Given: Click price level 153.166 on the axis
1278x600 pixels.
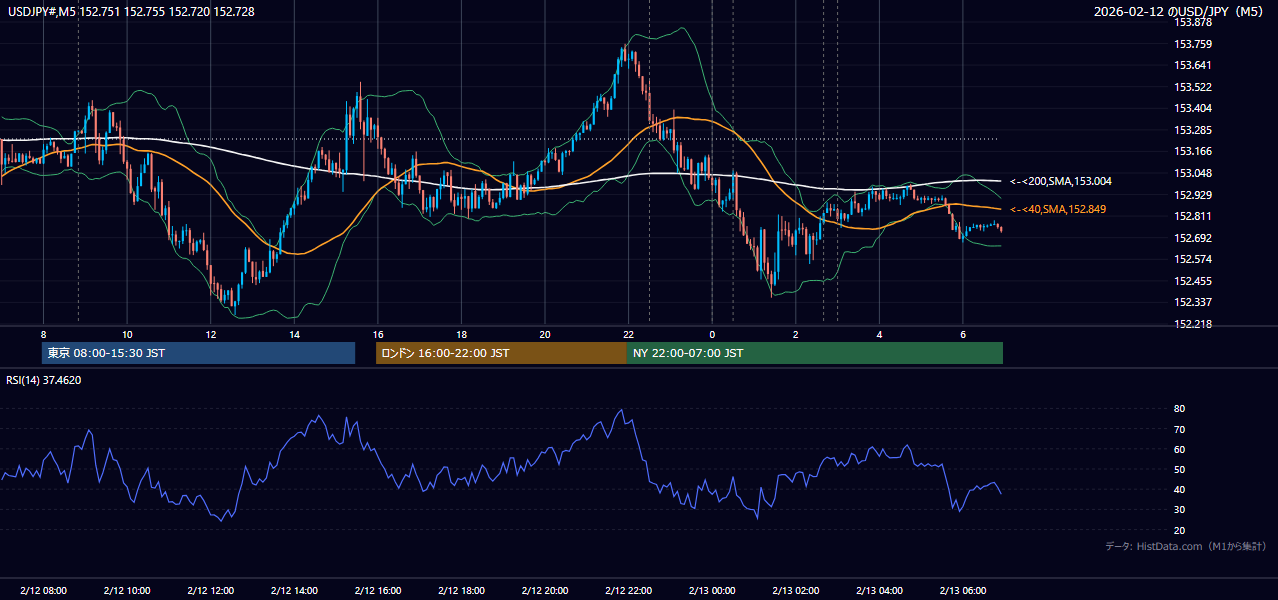Looking at the screenshot, I should [x=1193, y=151].
